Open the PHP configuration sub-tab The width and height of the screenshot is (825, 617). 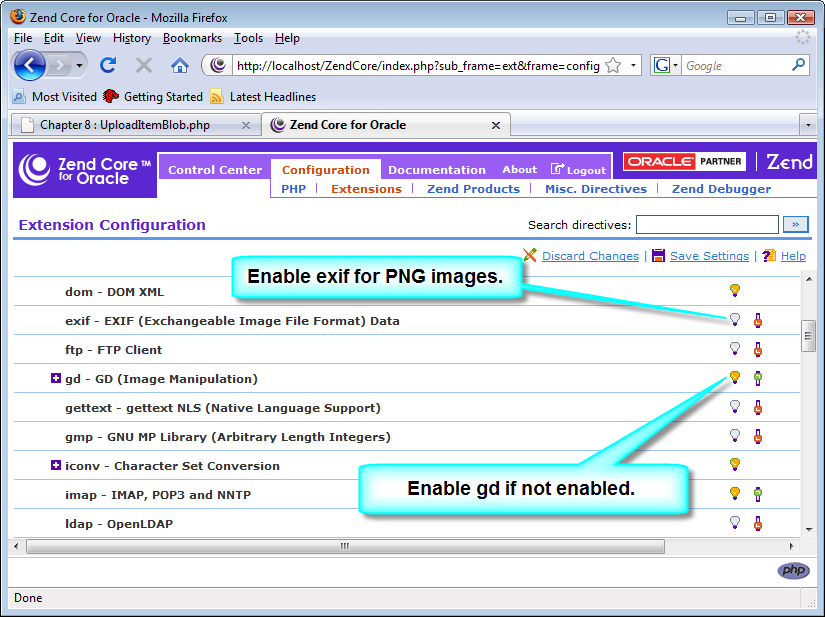point(294,189)
